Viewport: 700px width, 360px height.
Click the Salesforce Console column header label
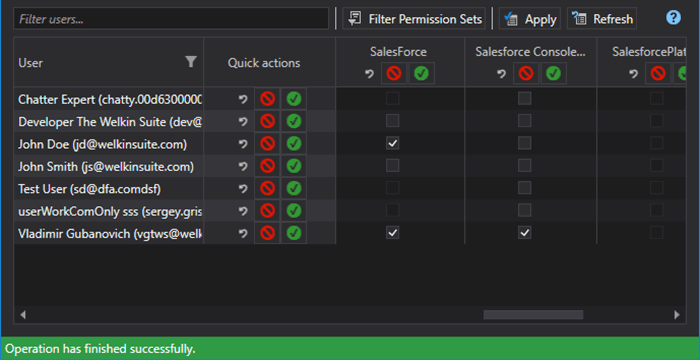coord(530,52)
